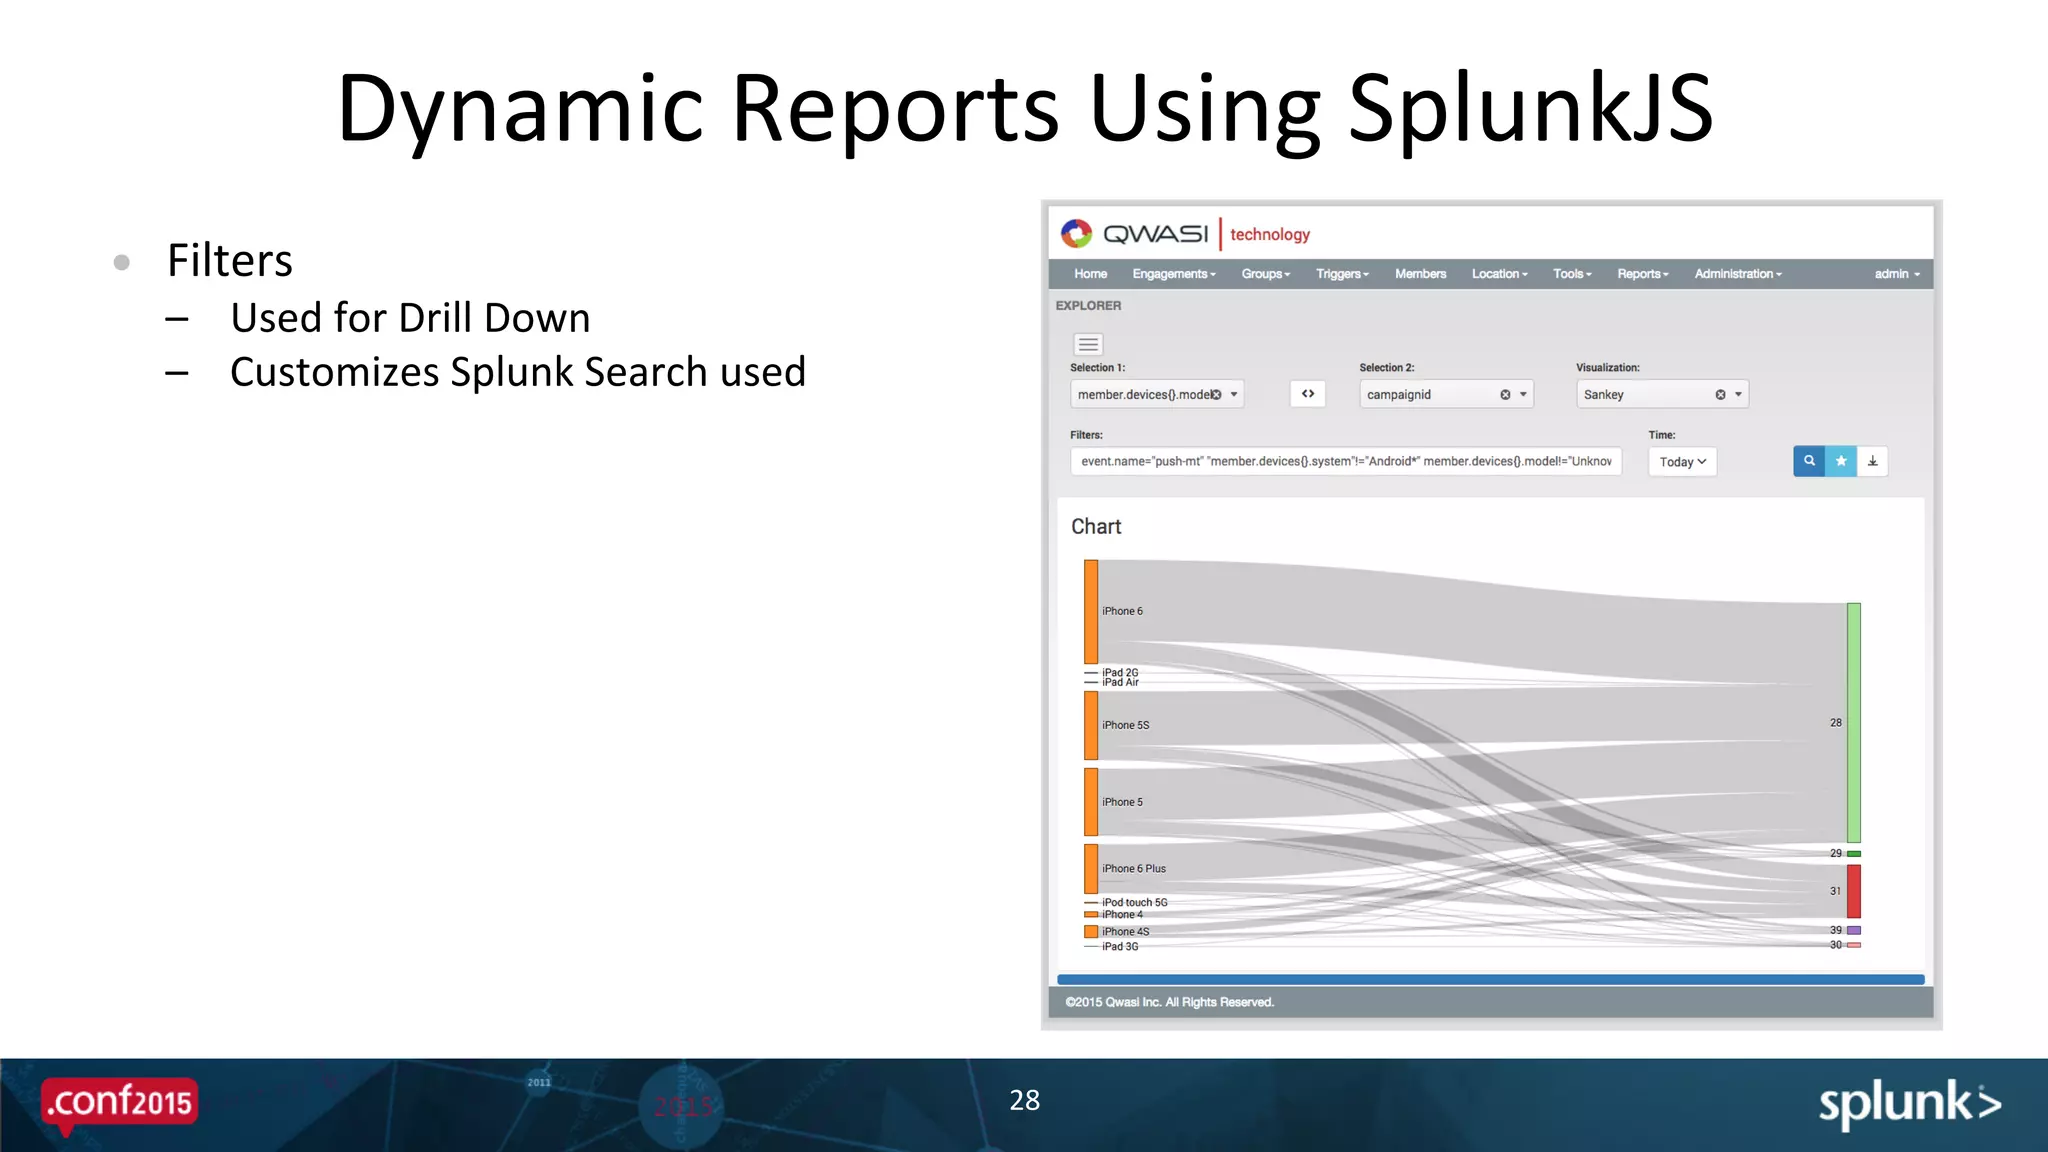The height and width of the screenshot is (1152, 2048).
Task: Click the EXPLORER page heading
Action: [1088, 306]
